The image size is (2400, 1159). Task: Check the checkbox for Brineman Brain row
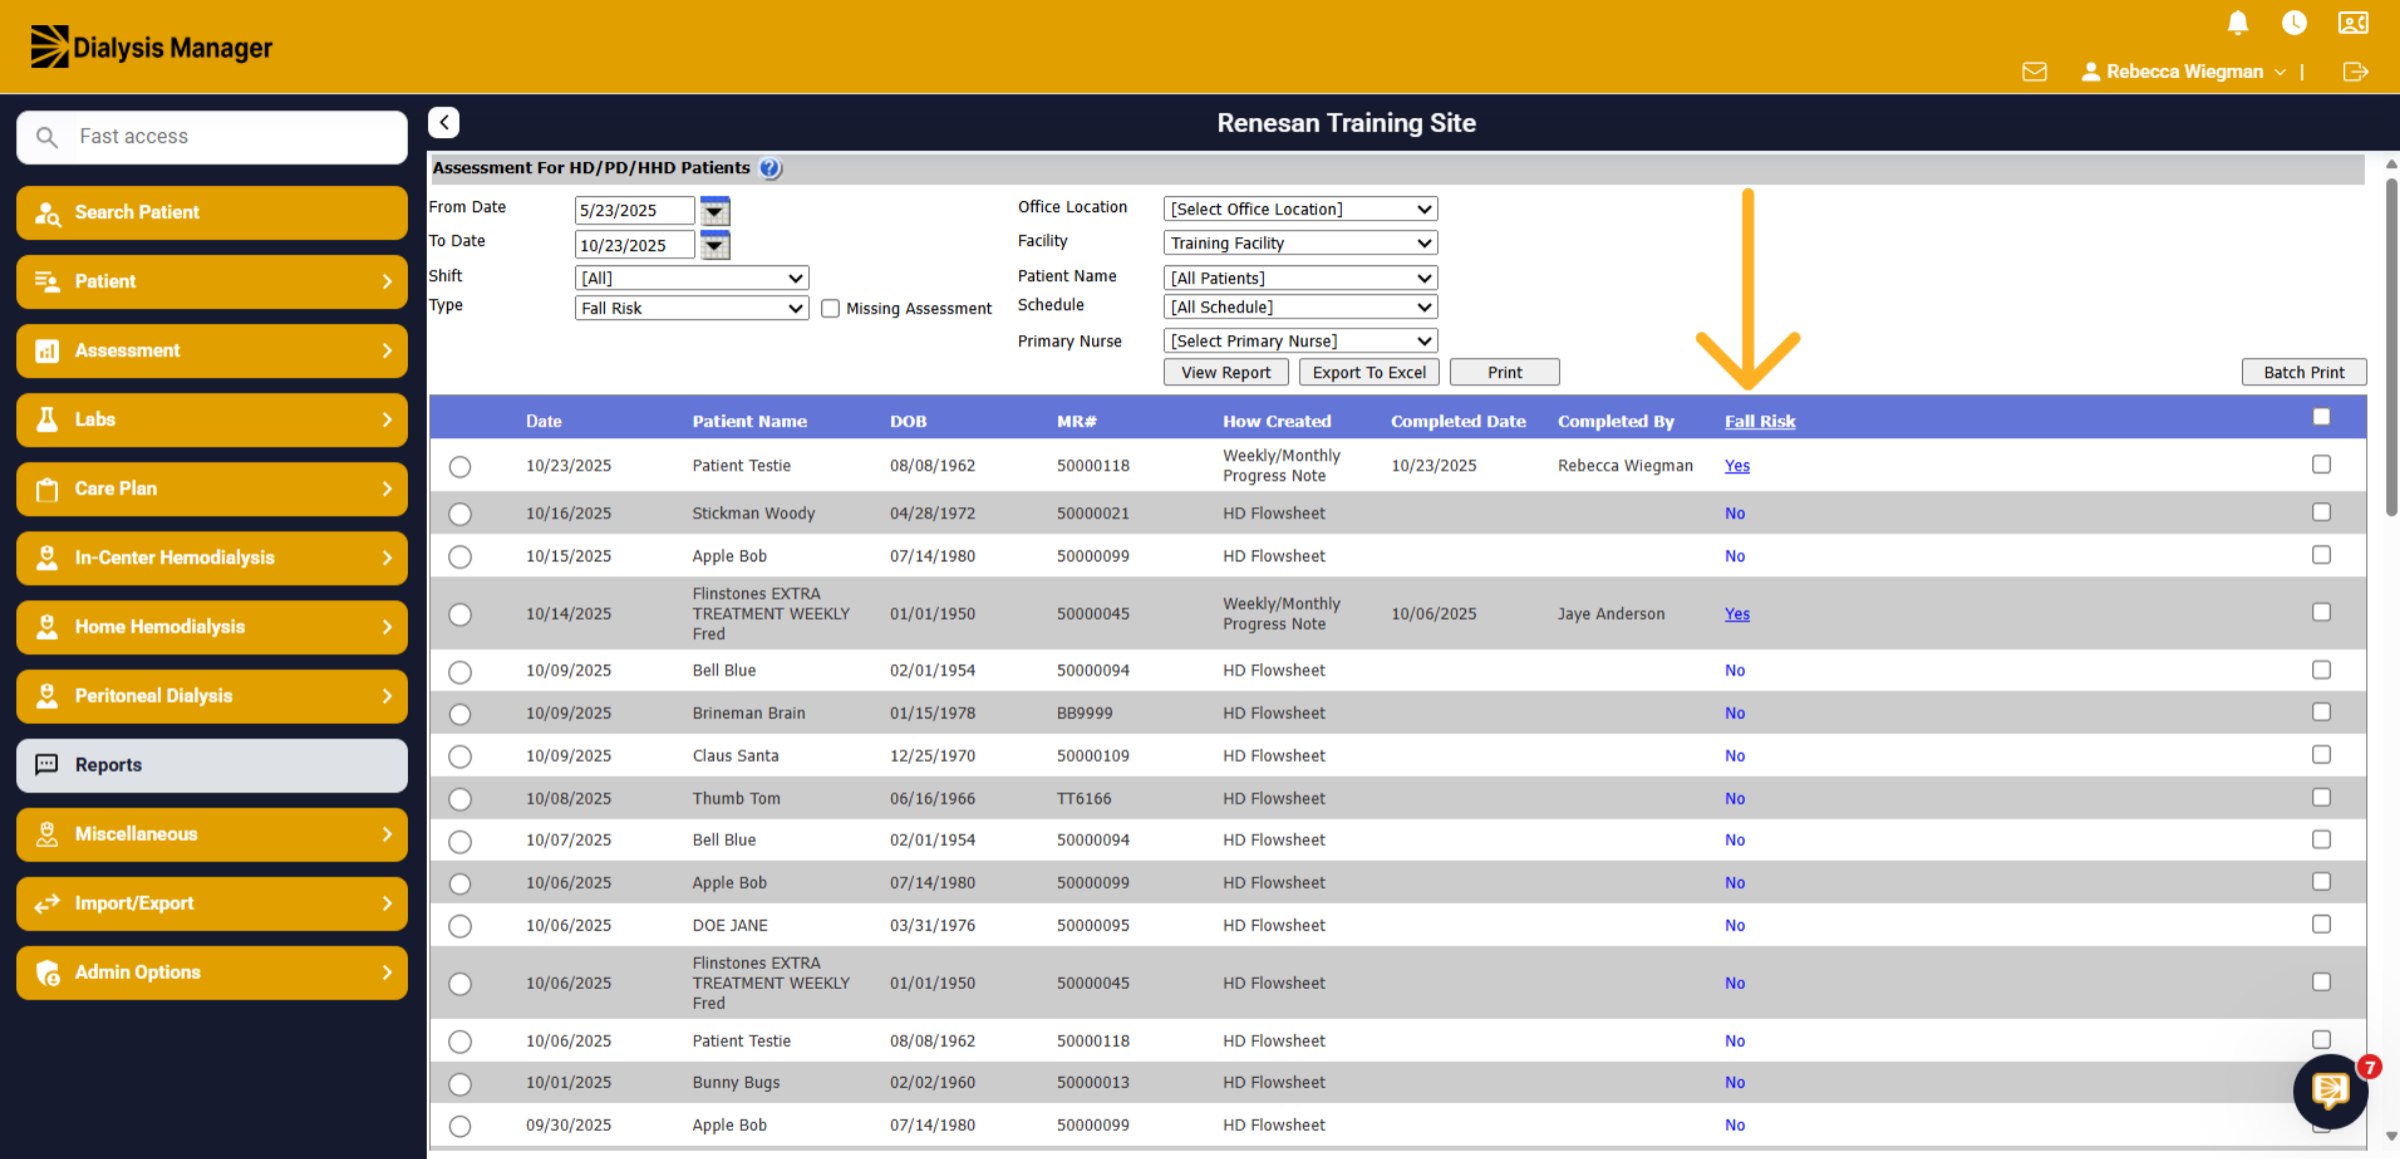tap(2322, 712)
